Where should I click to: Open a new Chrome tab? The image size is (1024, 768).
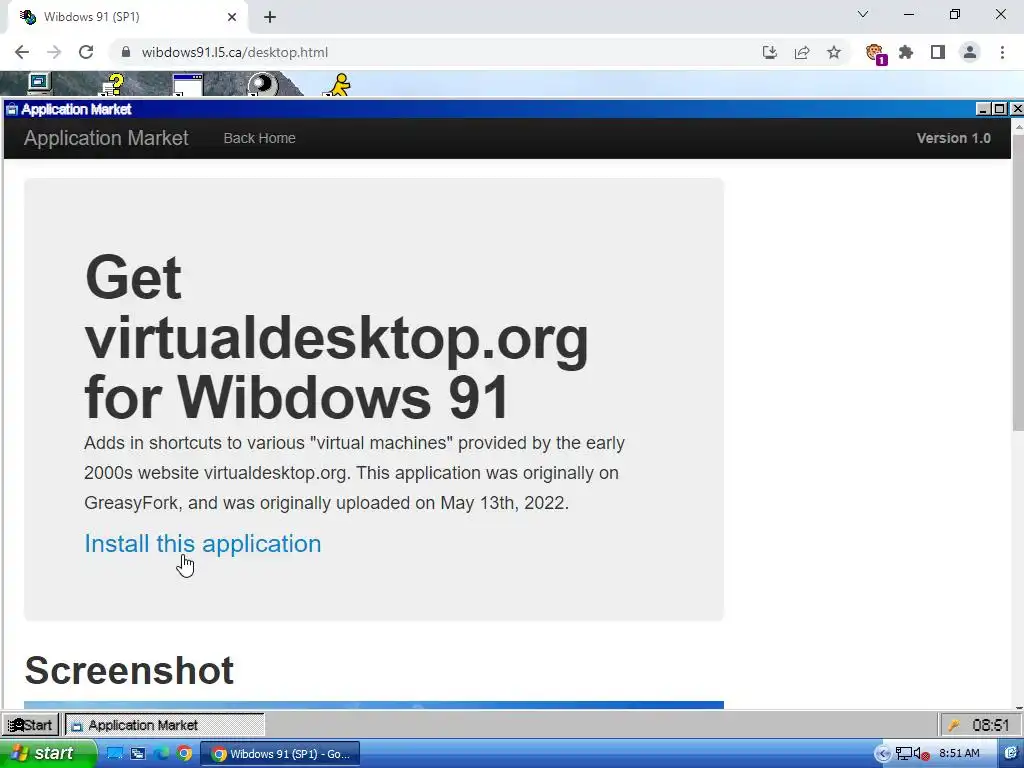pos(270,17)
